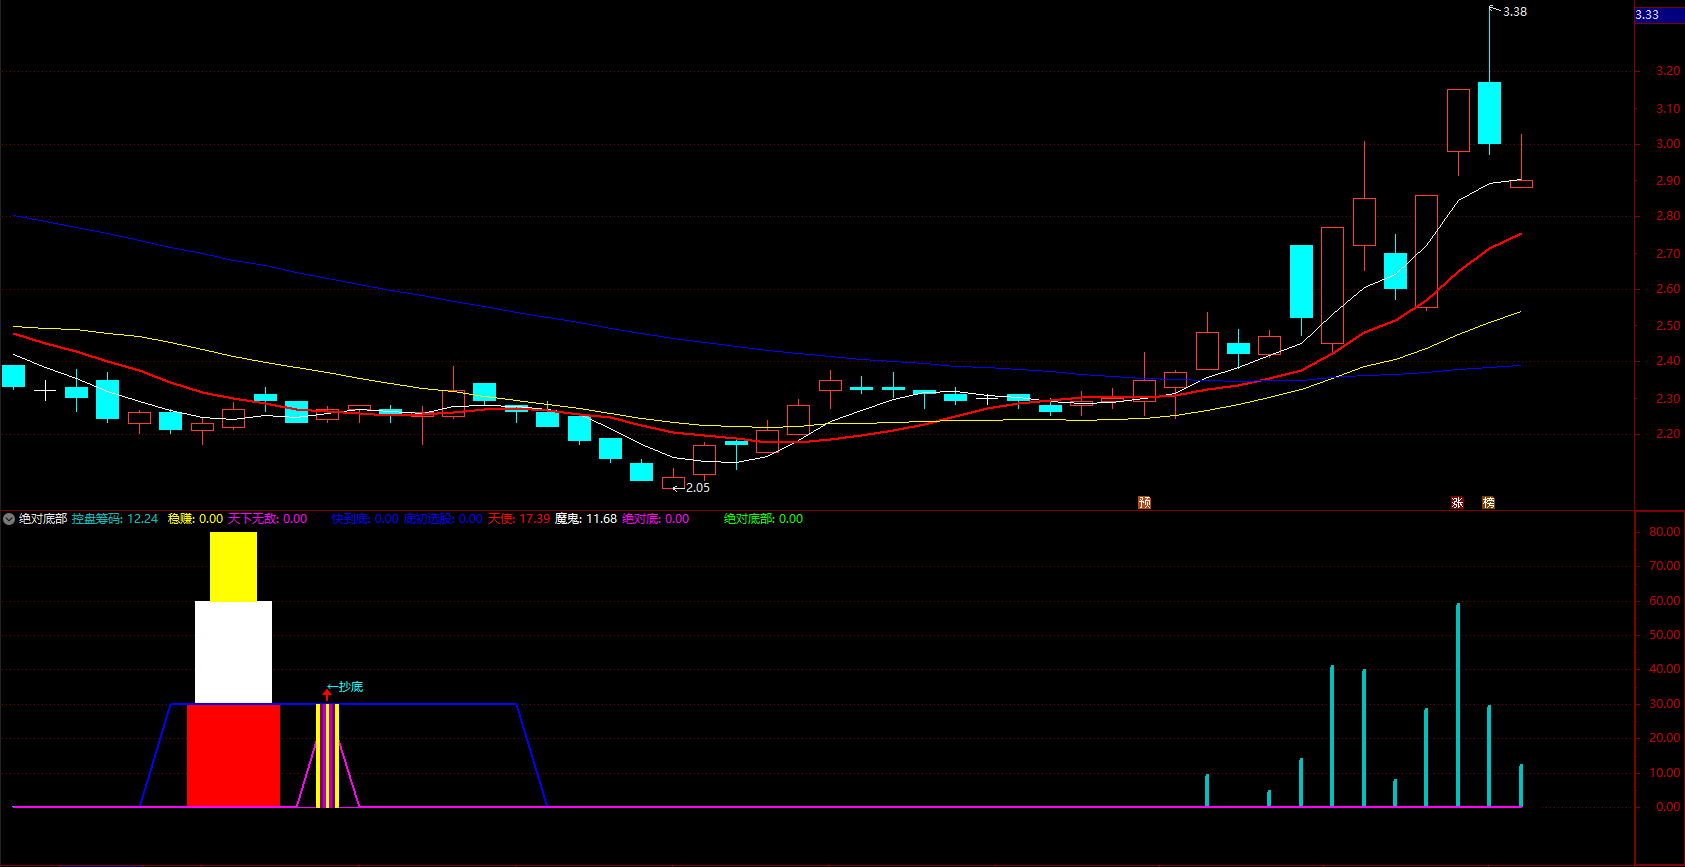Click the 2.50 price axis label
The image size is (1685, 867).
[x=1668, y=326]
